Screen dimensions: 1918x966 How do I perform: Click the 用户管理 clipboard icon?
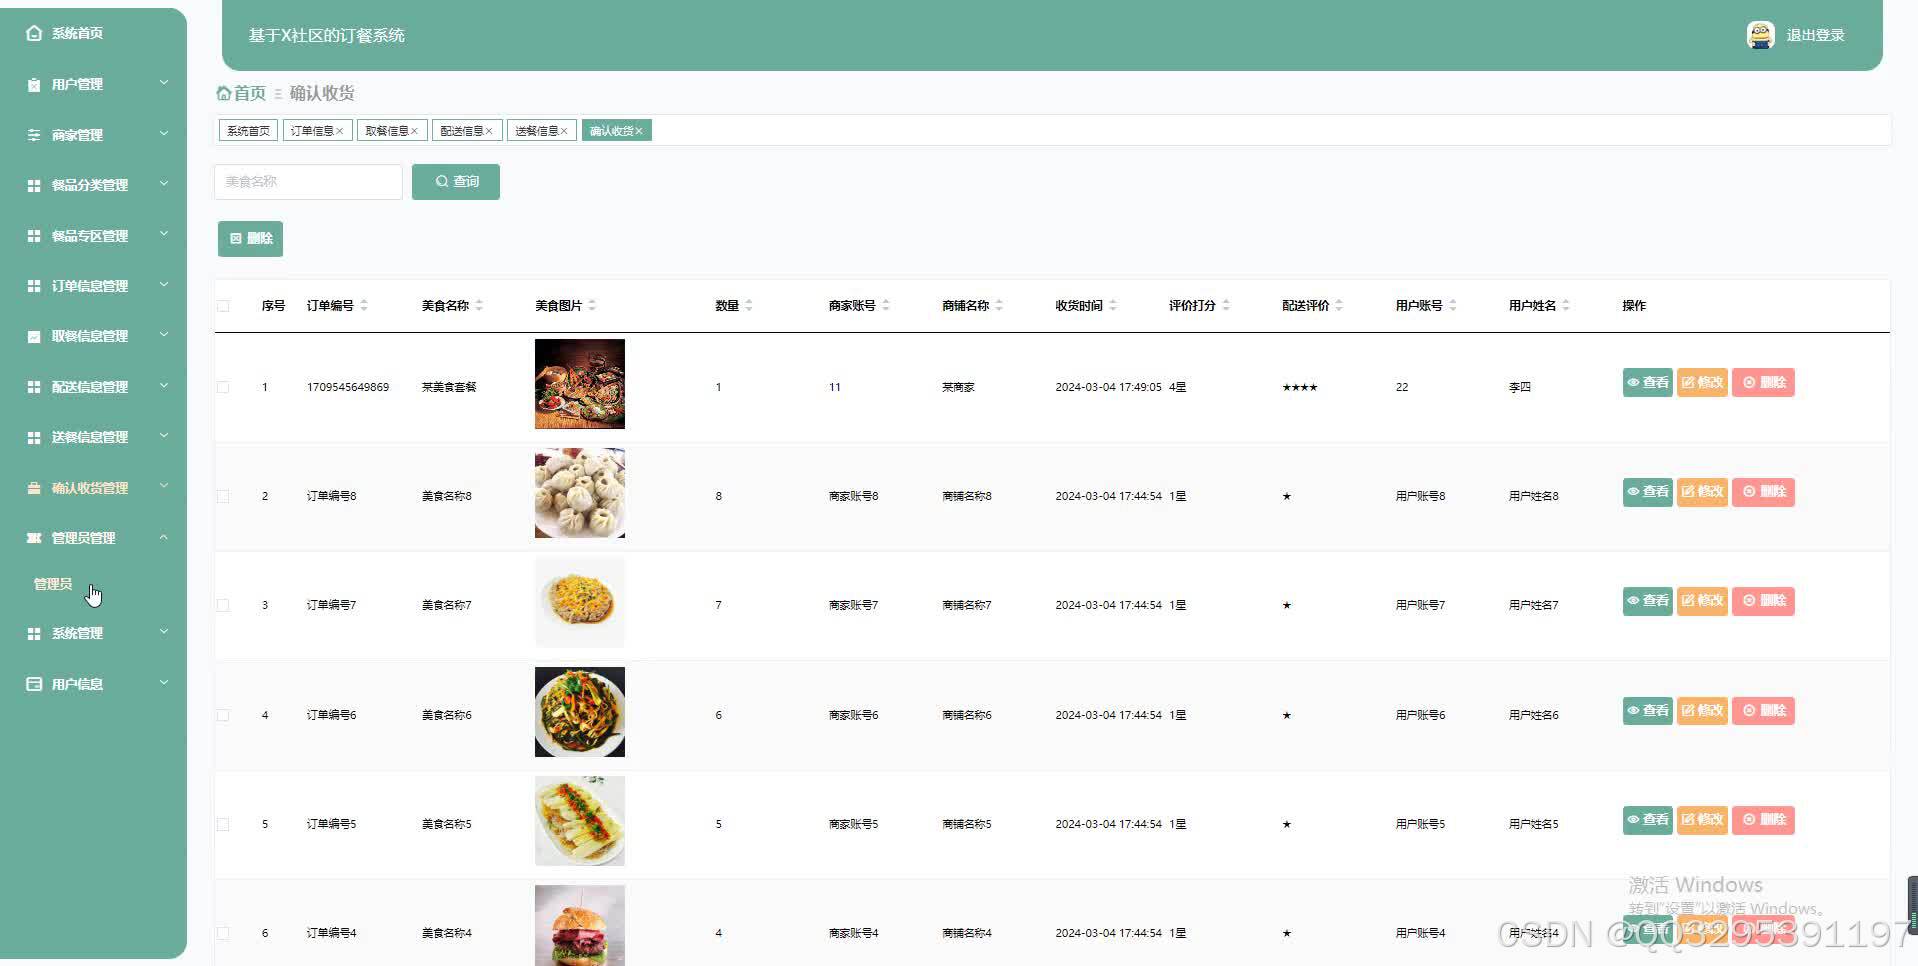click(34, 84)
